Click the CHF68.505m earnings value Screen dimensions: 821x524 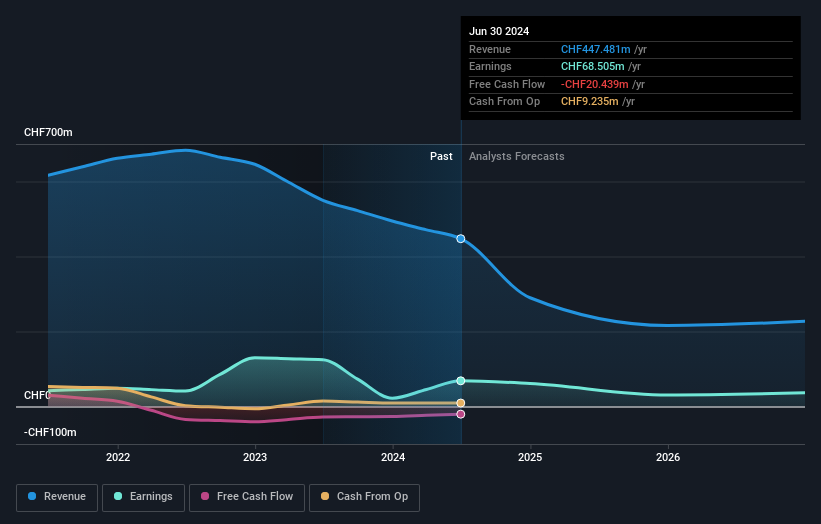[x=593, y=66]
